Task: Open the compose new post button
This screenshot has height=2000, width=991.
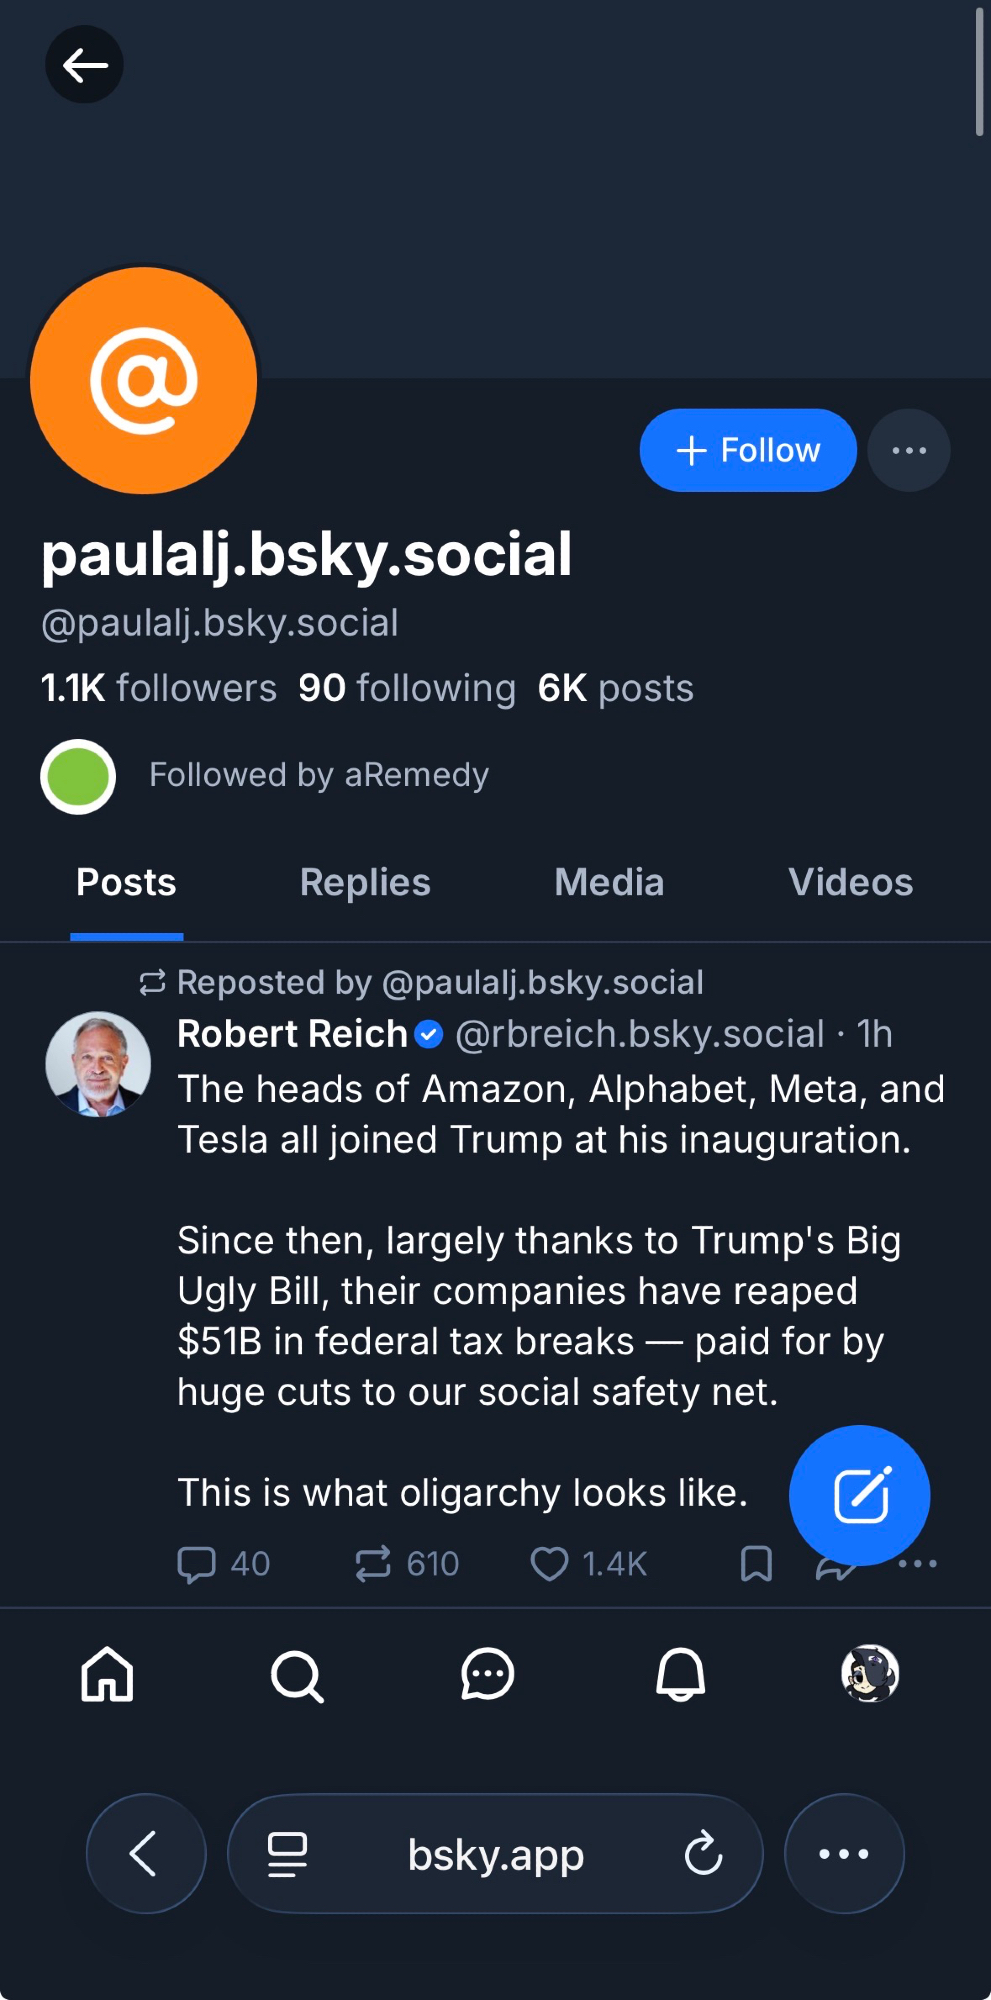Action: click(859, 1495)
